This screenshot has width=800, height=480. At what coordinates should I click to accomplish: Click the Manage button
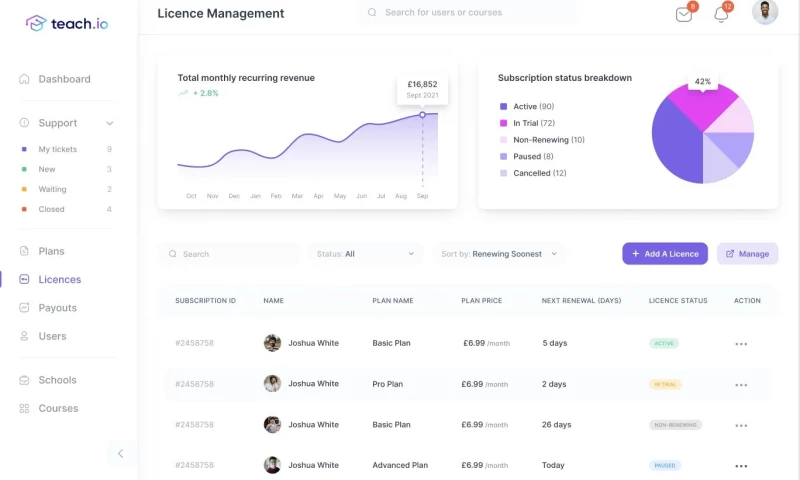pos(747,254)
